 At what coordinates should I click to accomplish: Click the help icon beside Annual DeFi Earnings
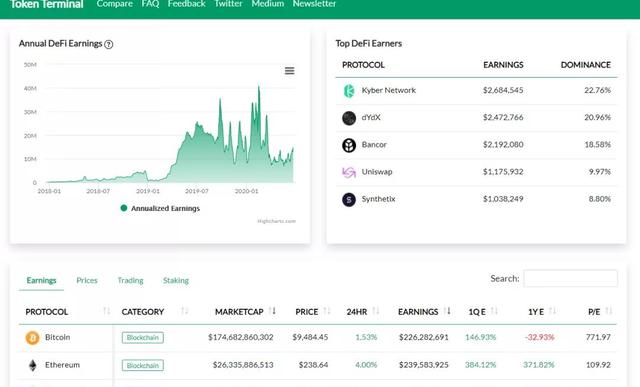click(109, 44)
